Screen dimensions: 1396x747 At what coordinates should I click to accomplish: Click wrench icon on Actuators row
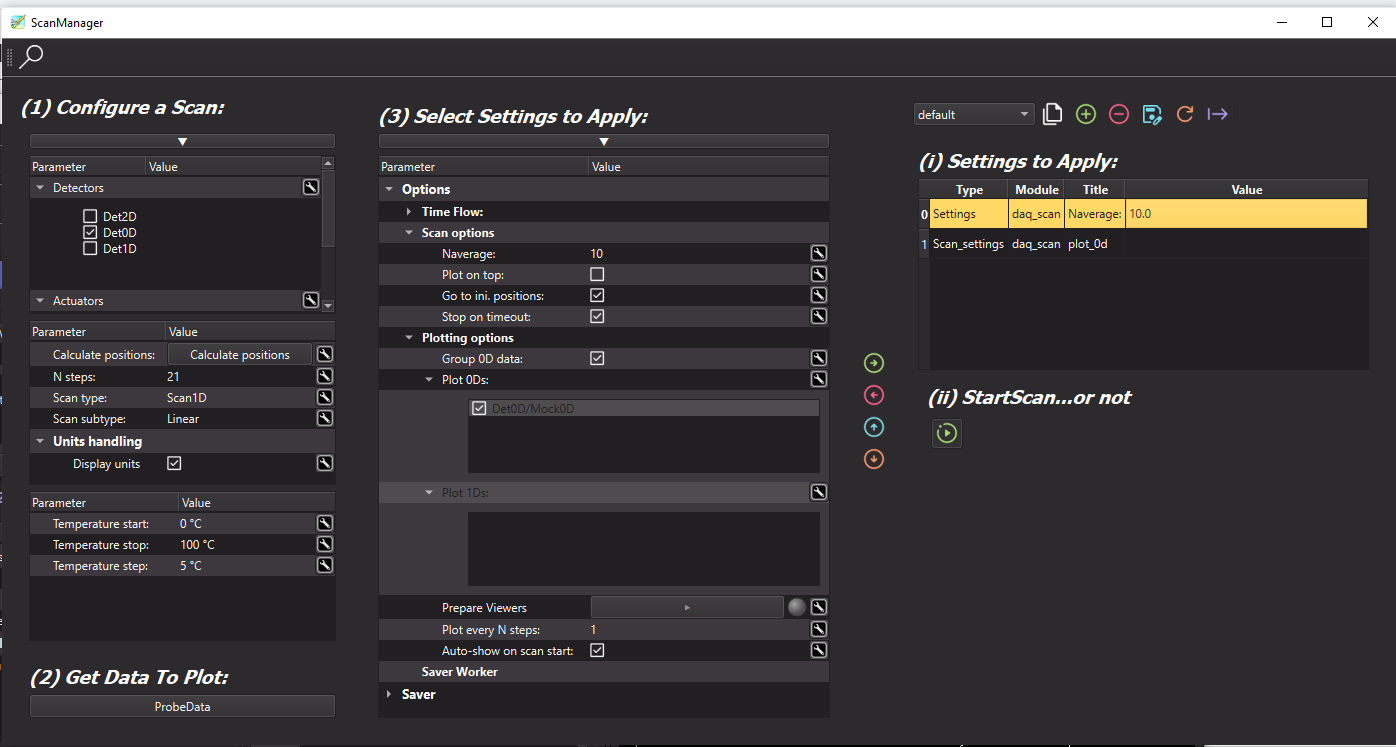click(311, 300)
